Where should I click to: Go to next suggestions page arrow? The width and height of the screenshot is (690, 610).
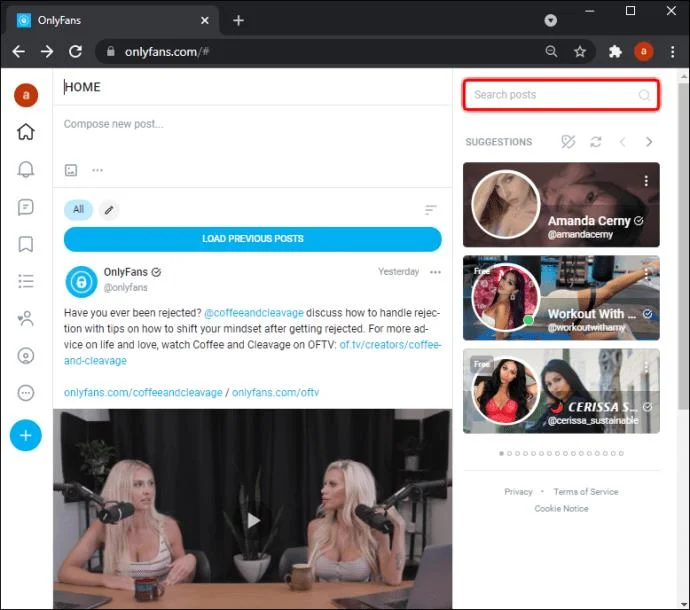click(649, 142)
